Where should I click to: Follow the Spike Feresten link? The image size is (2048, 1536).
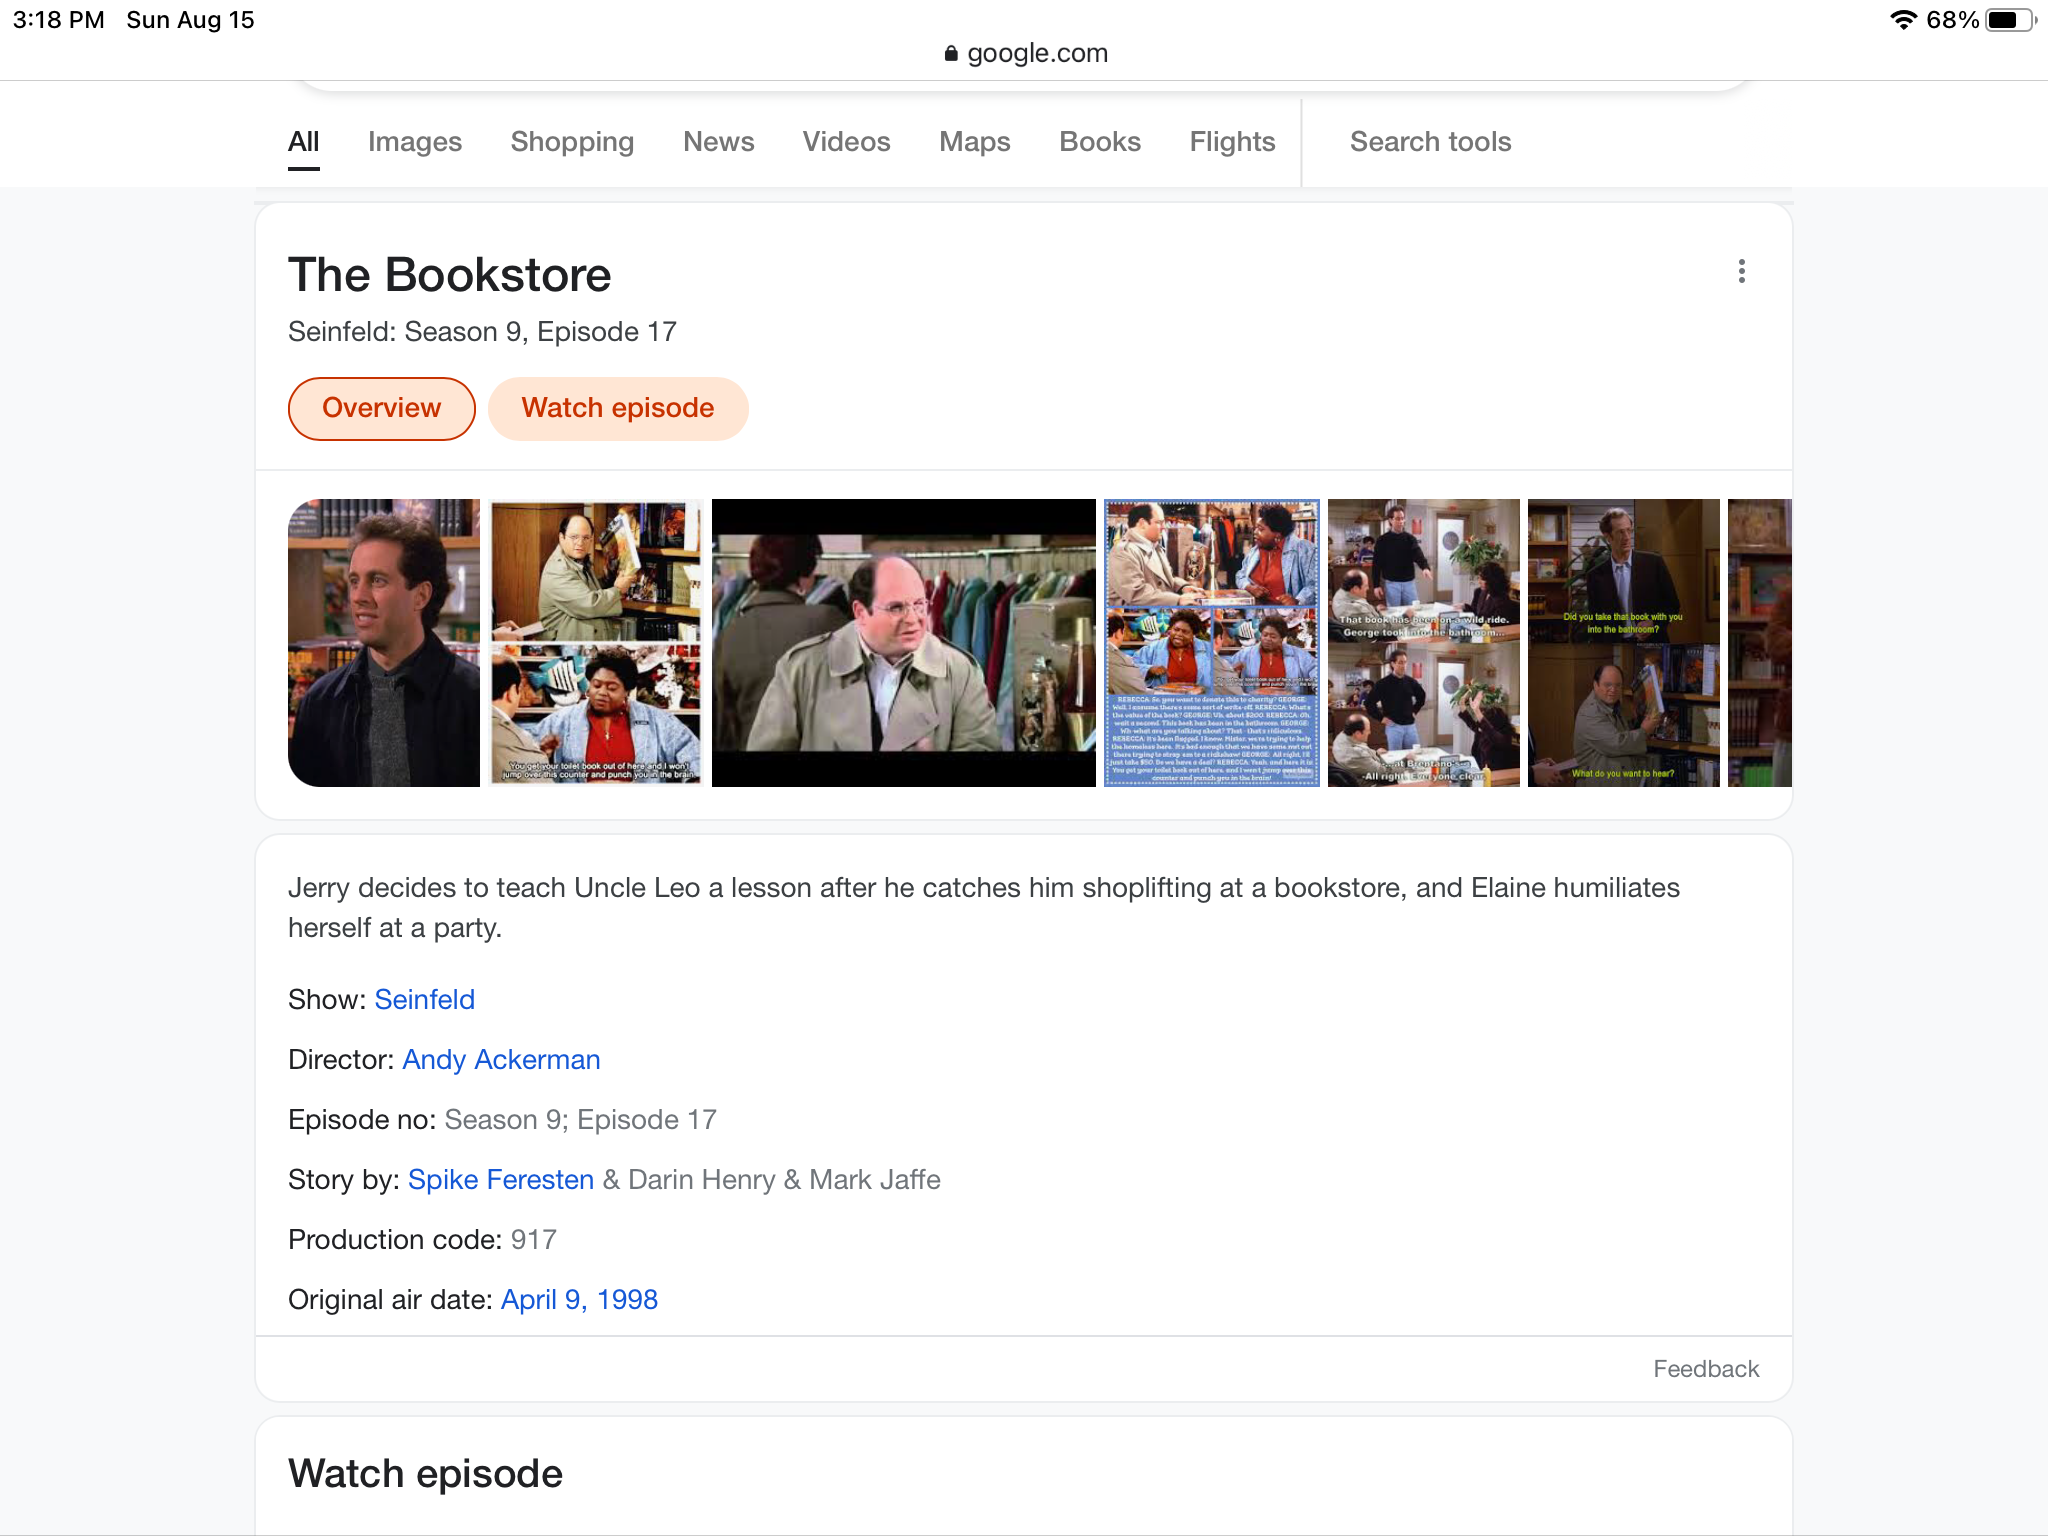click(x=501, y=1179)
